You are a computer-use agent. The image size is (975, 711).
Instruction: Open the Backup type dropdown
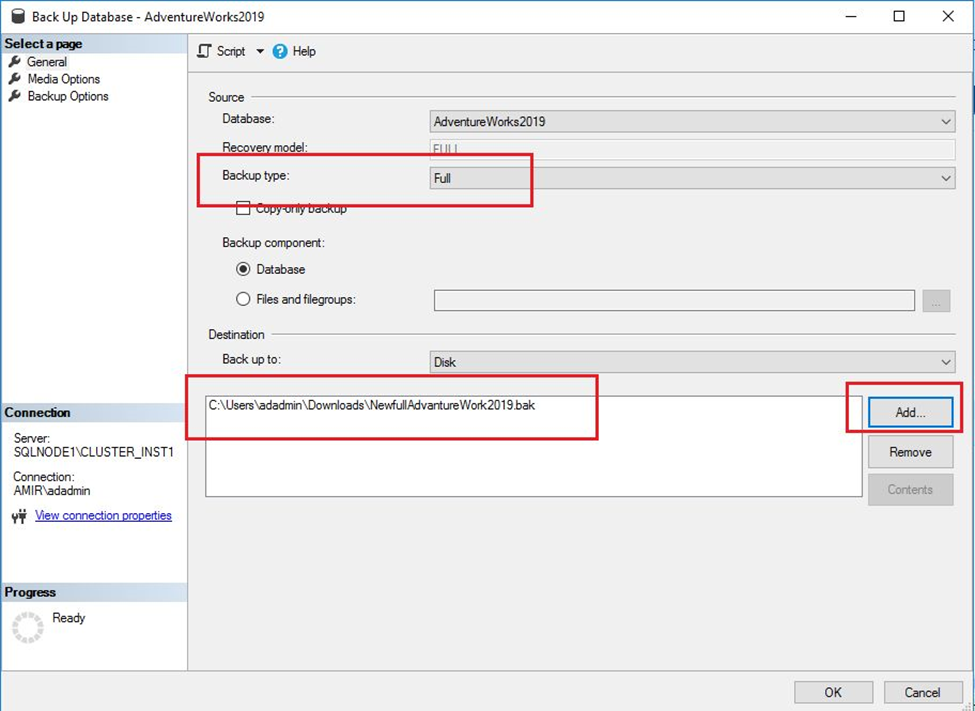945,178
